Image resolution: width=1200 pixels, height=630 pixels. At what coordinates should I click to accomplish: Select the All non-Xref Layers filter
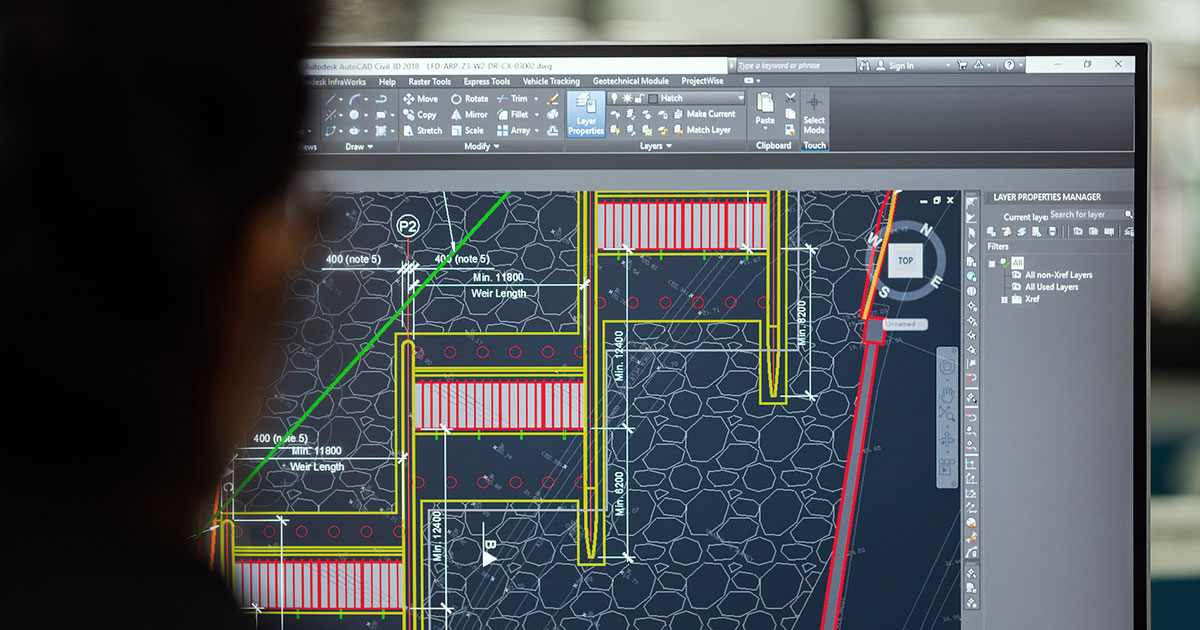(1058, 275)
